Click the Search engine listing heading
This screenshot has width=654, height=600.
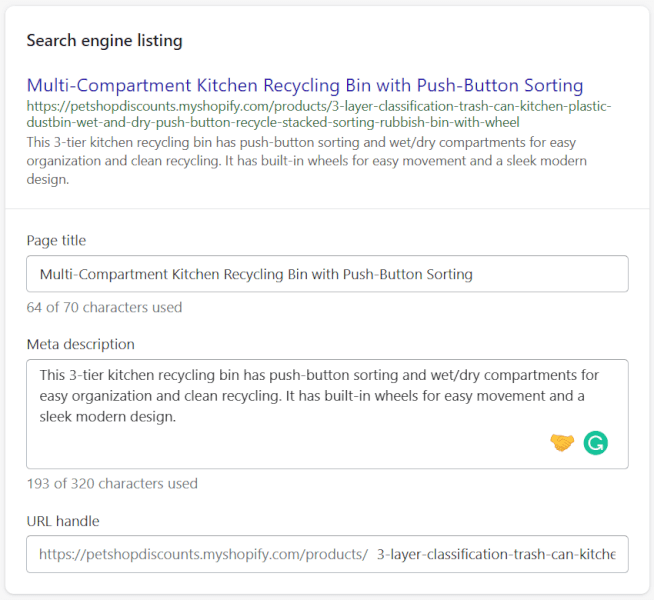pos(104,41)
